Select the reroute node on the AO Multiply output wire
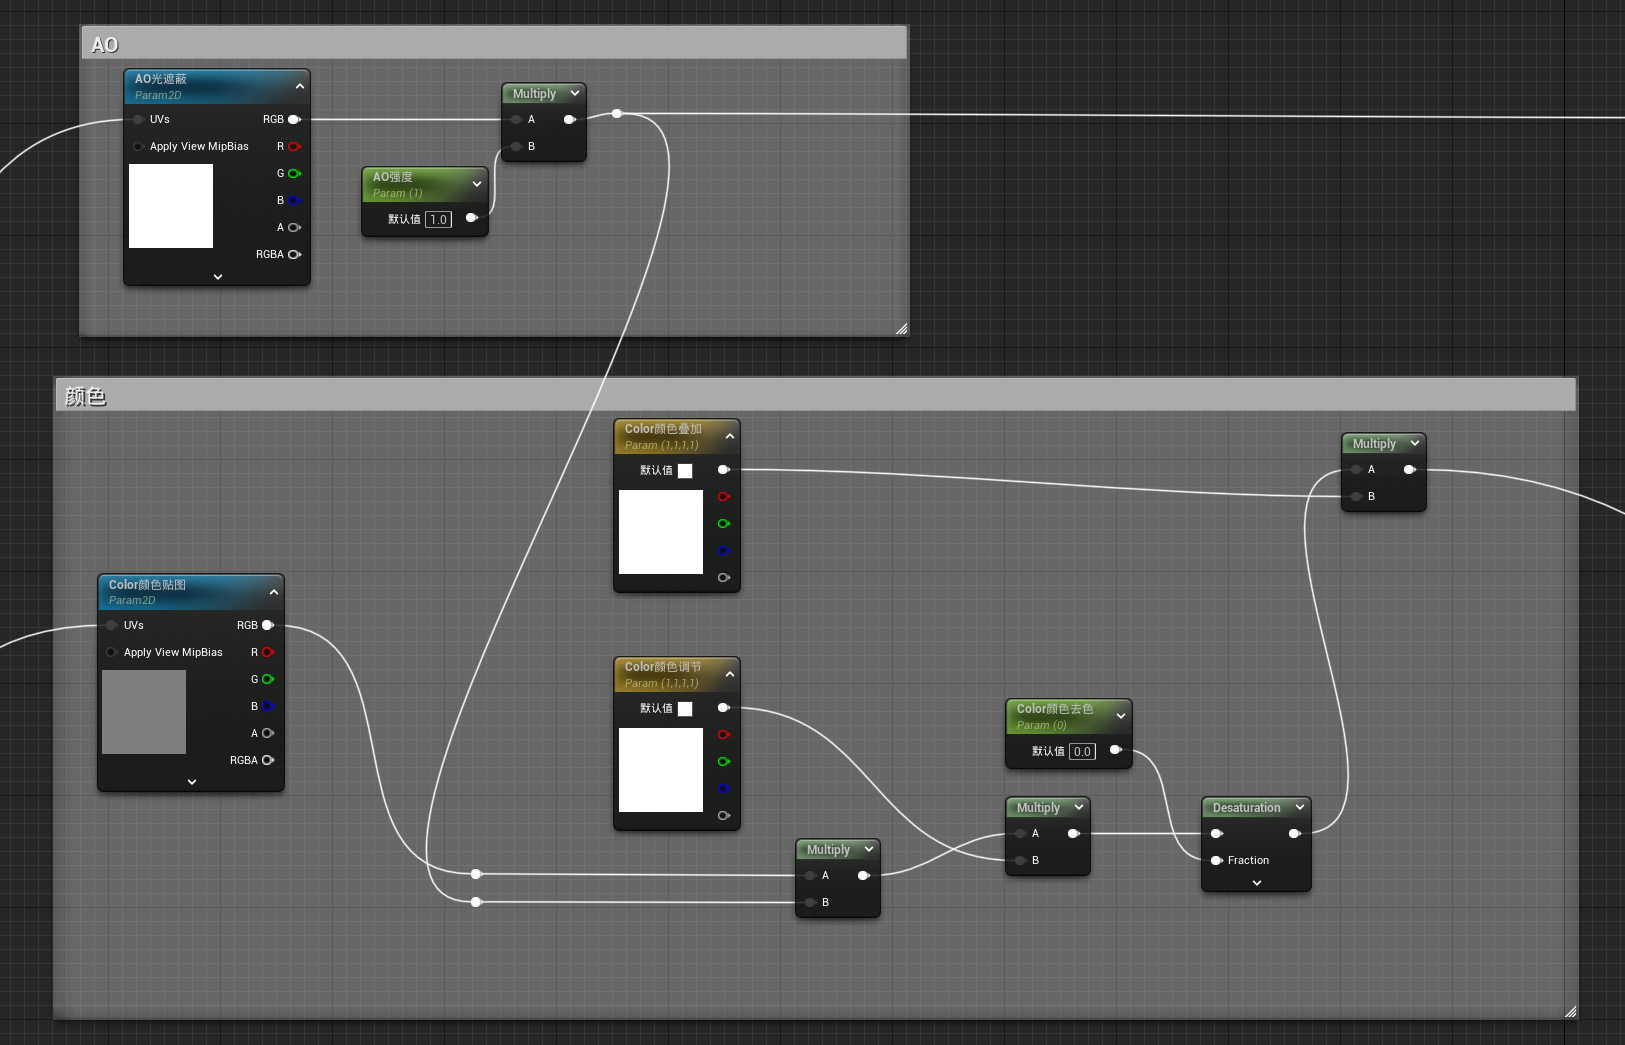1625x1045 pixels. point(617,113)
